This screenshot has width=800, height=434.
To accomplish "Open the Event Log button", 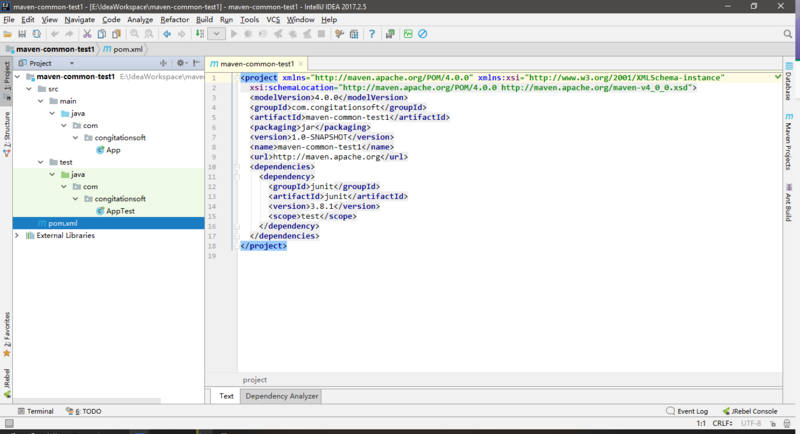I will tap(687, 411).
